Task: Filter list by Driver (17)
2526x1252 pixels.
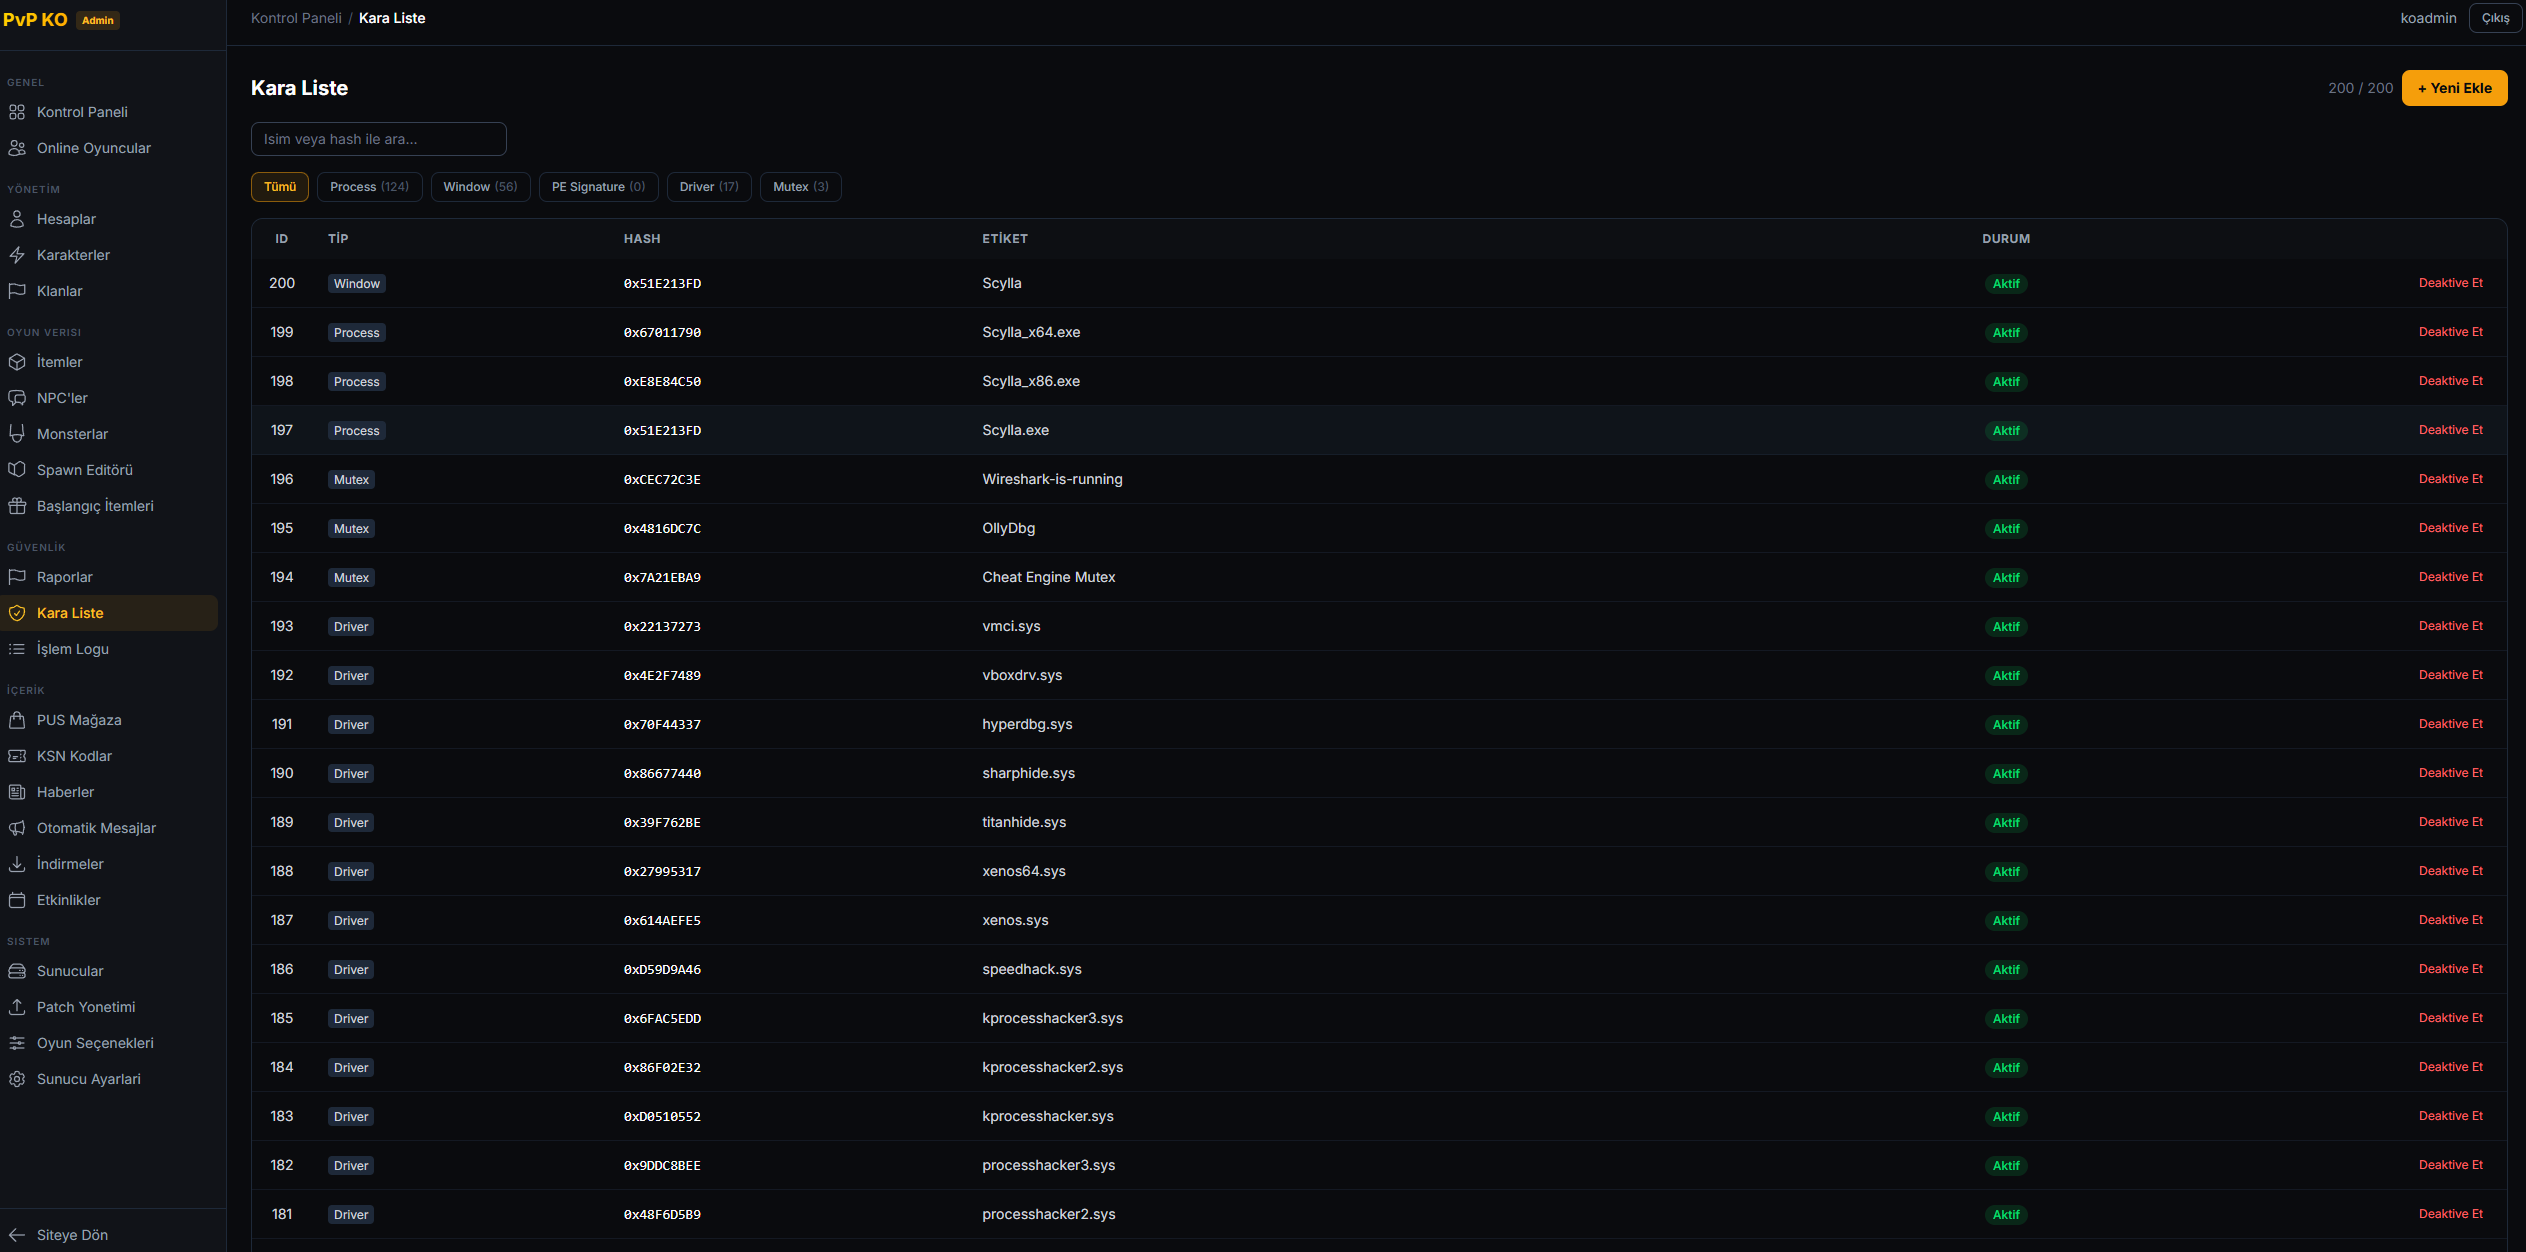Action: click(x=709, y=187)
